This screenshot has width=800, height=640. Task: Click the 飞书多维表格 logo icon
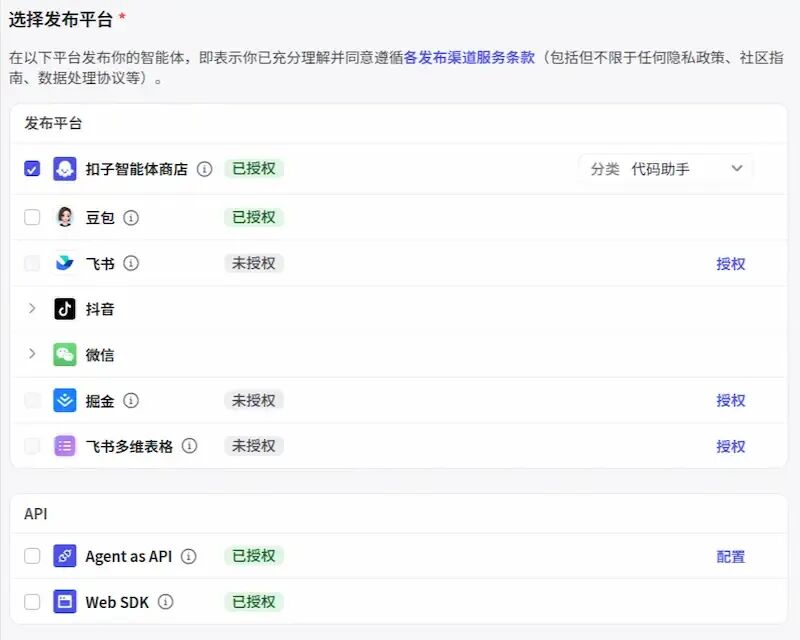[x=65, y=446]
